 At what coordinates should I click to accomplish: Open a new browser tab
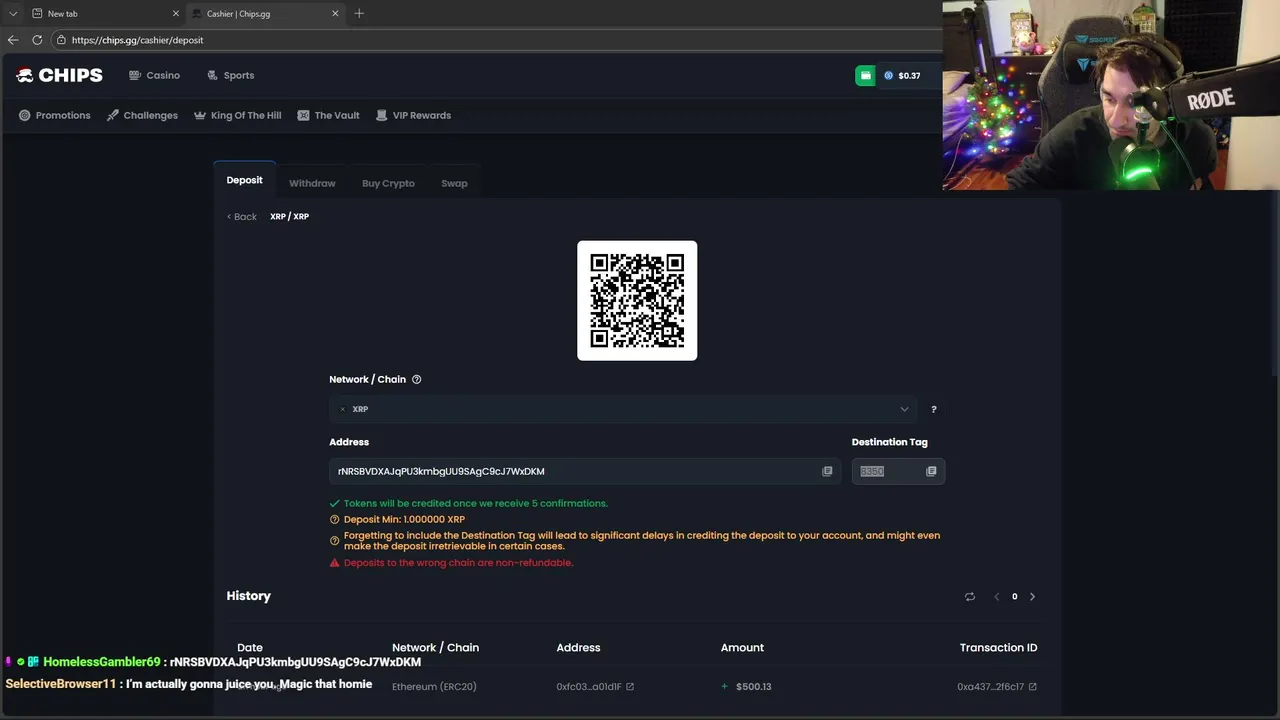pos(359,13)
